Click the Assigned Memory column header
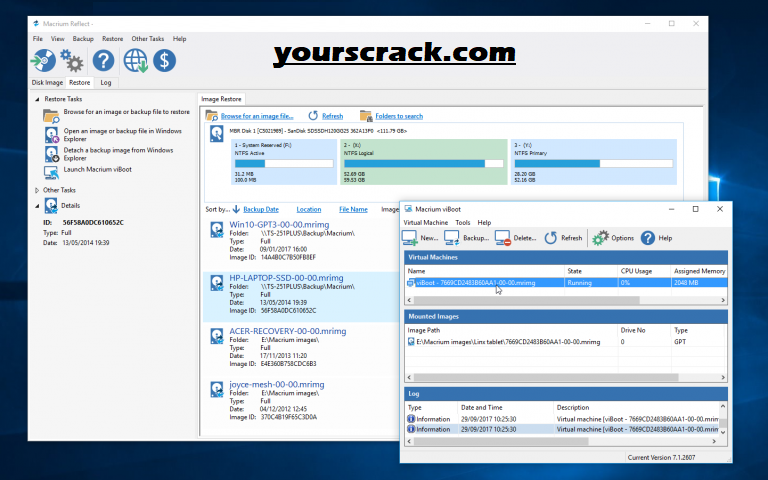Viewport: 768px width, 480px height. (x=698, y=271)
